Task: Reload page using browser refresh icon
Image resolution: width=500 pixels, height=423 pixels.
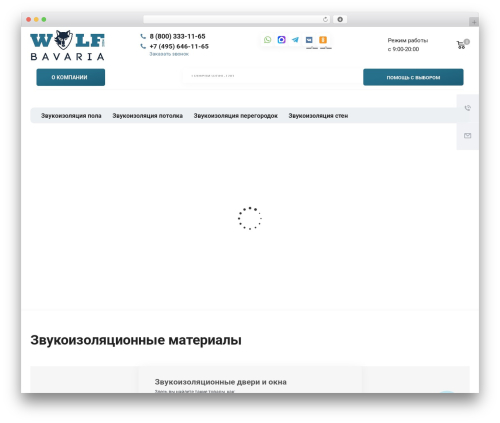Action: pos(325,19)
